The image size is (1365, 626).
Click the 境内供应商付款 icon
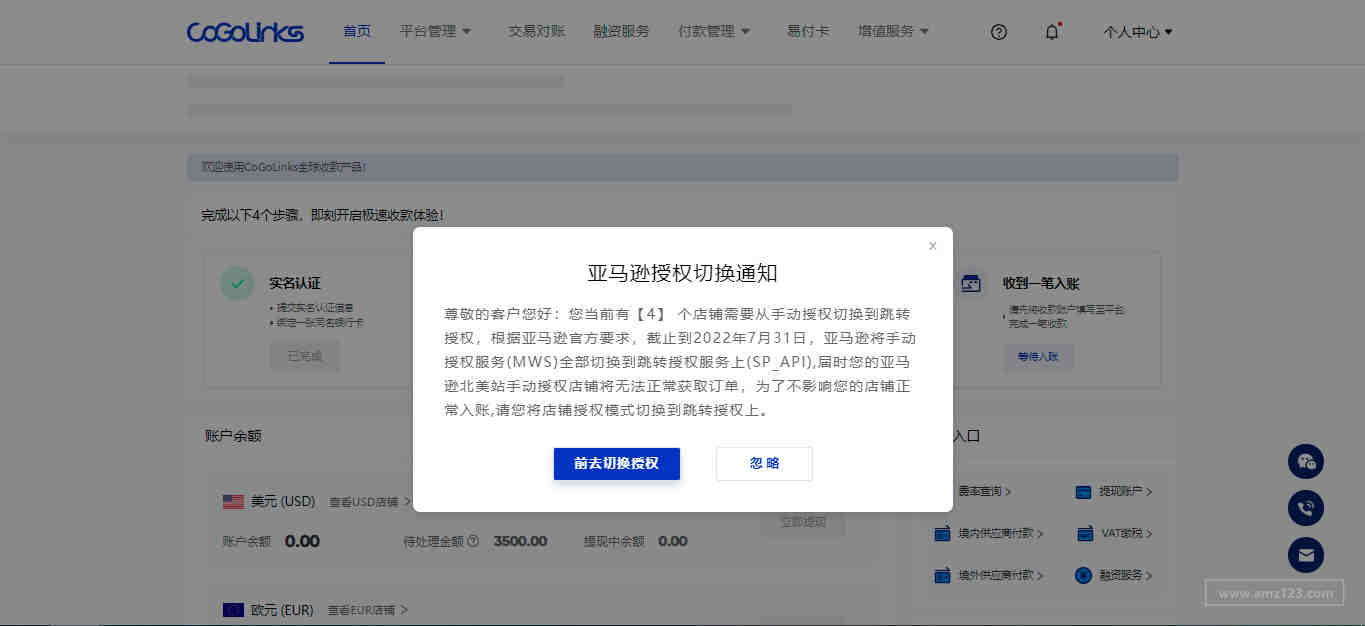[941, 534]
